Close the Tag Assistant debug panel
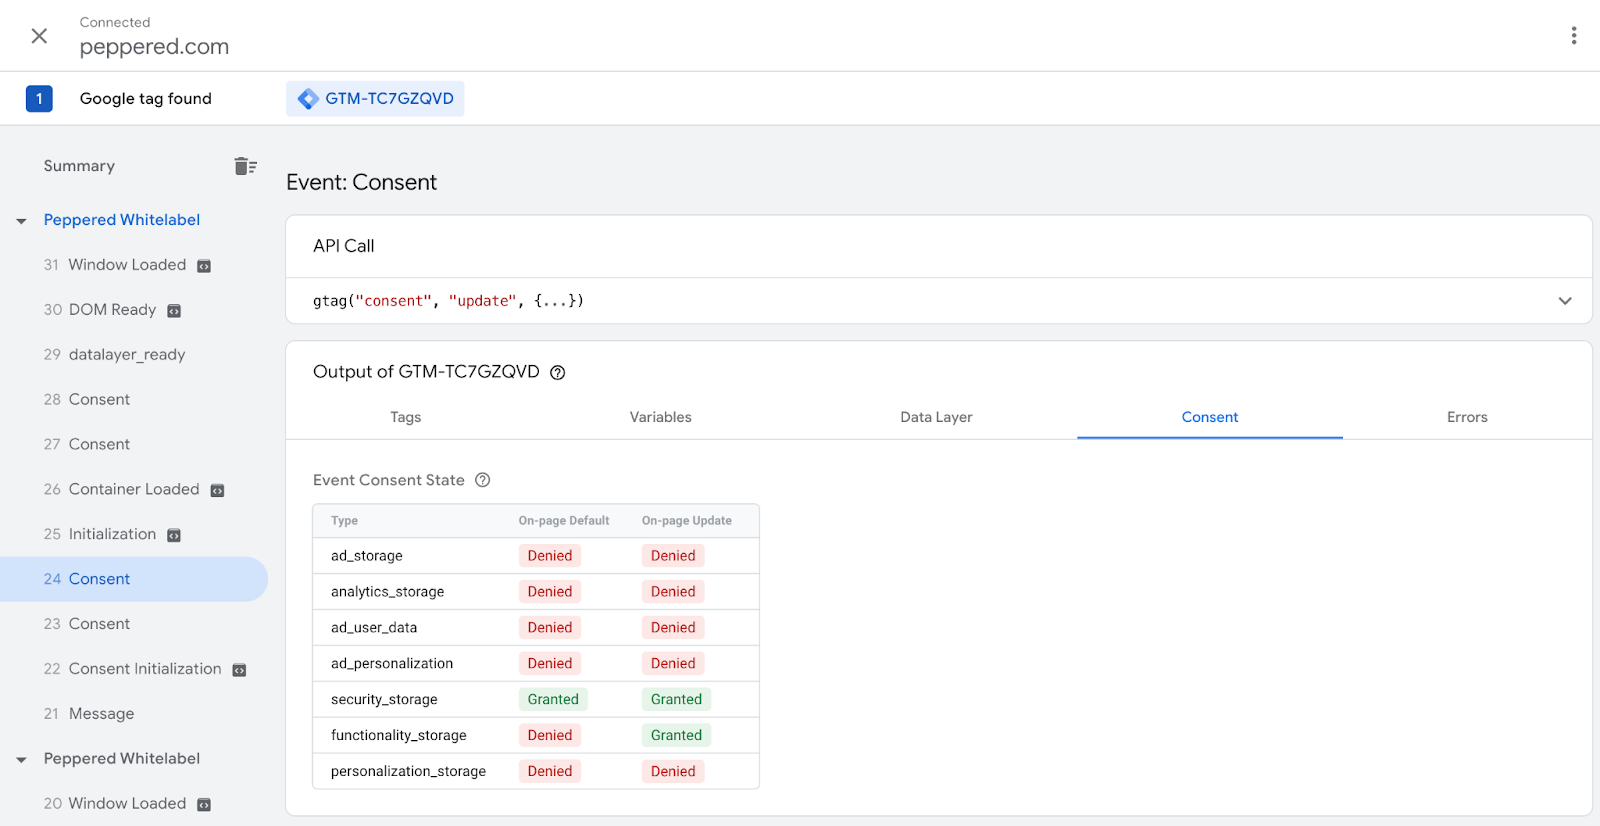Viewport: 1600px width, 826px height. click(x=39, y=36)
